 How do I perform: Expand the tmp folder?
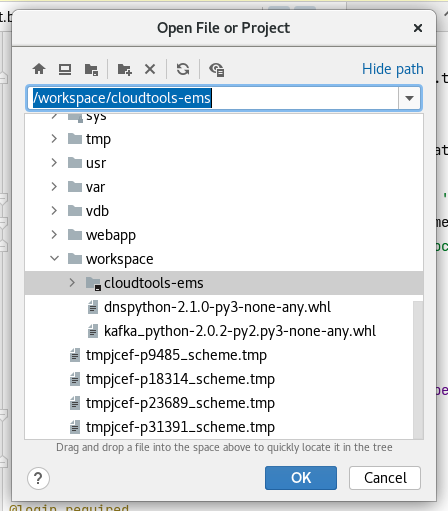54,139
